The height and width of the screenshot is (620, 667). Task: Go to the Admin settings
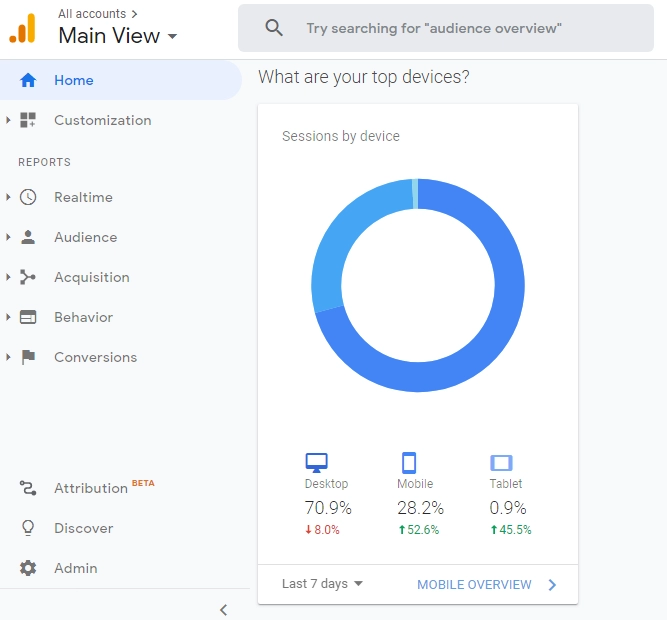[75, 568]
